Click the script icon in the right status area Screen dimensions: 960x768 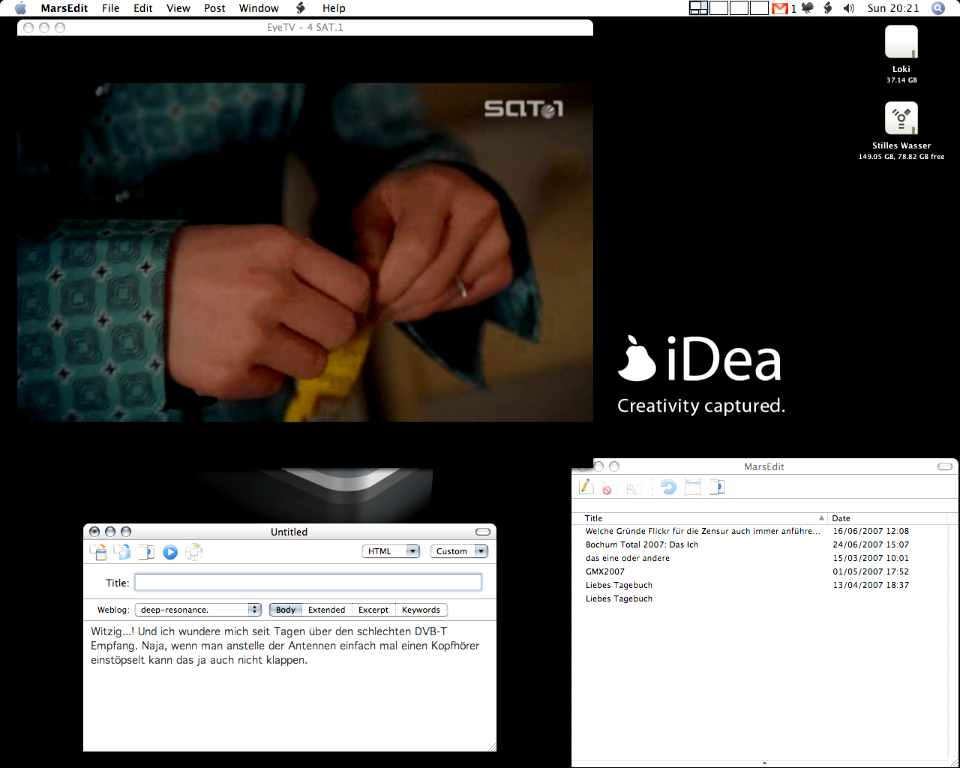point(828,8)
